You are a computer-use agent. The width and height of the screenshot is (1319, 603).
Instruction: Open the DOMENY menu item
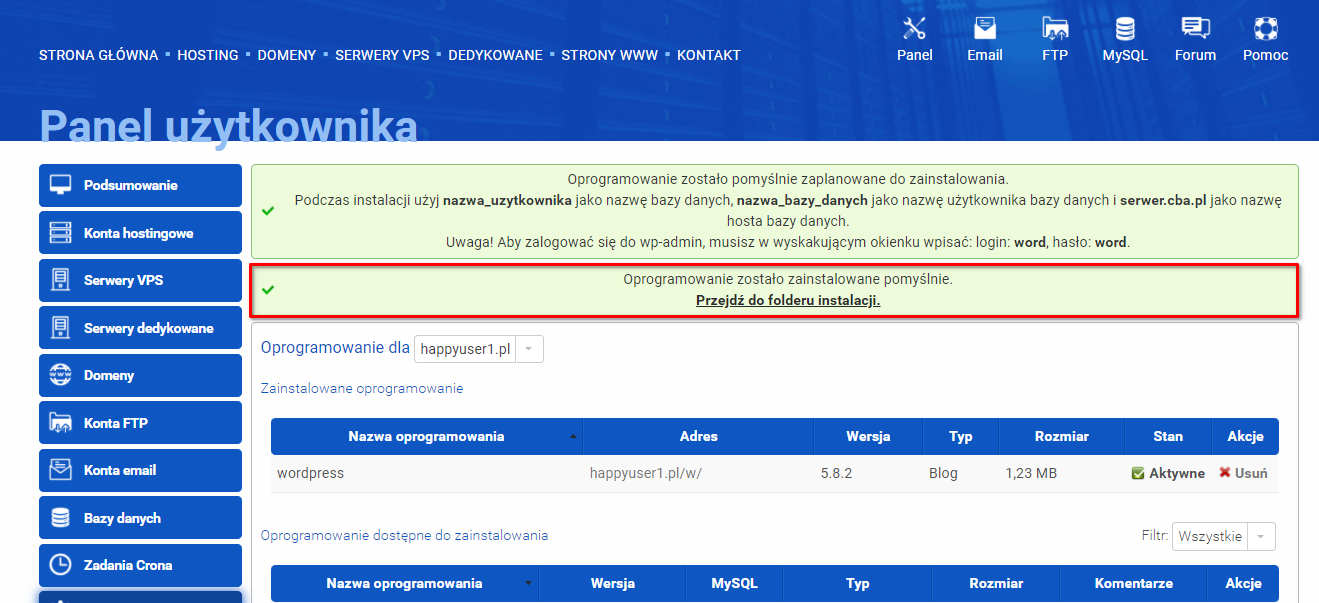[287, 55]
